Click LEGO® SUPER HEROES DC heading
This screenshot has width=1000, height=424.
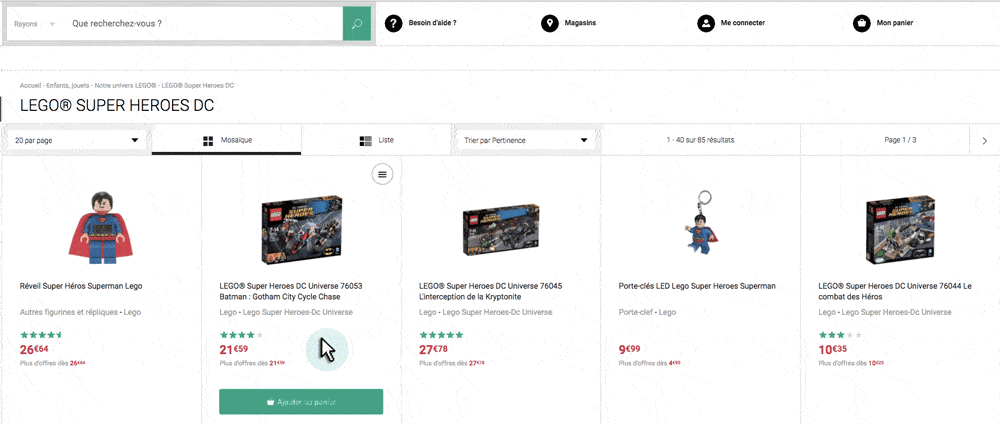pyautogui.click(x=117, y=106)
